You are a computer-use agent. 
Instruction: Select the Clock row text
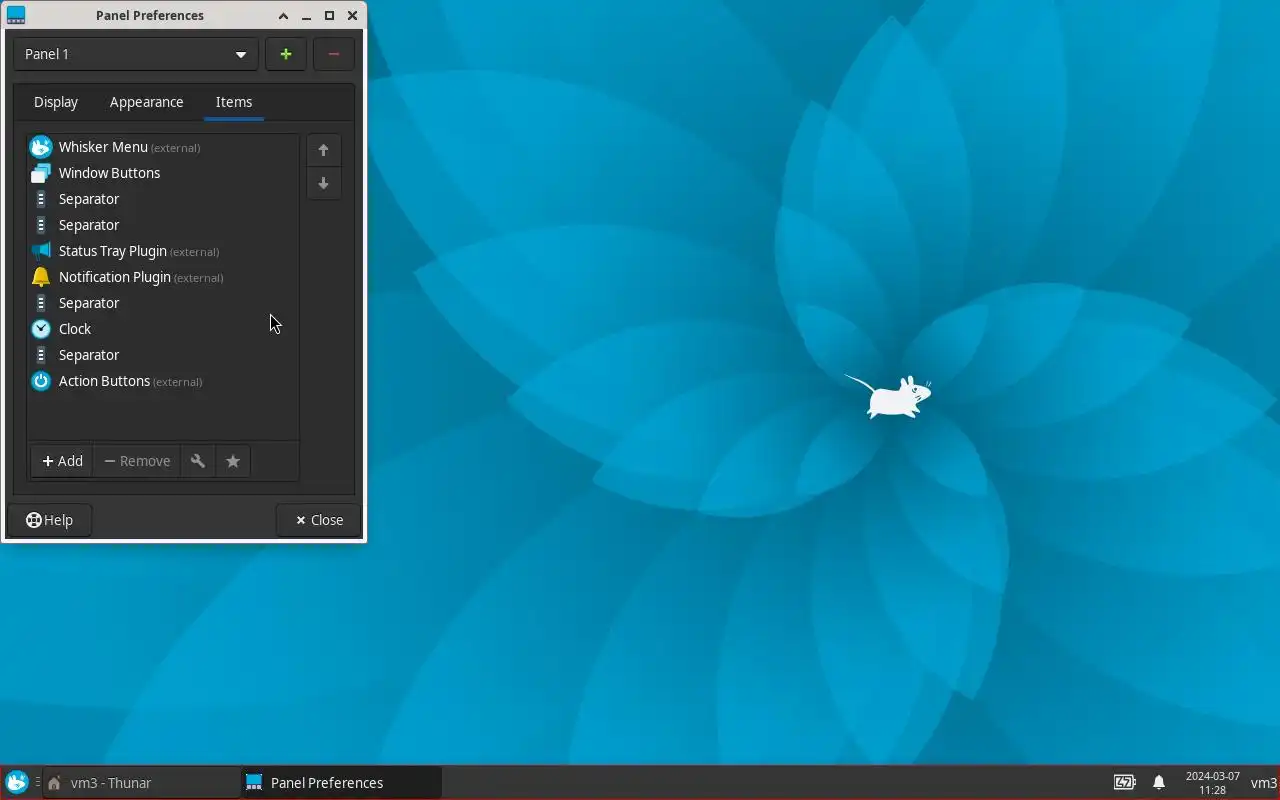75,329
